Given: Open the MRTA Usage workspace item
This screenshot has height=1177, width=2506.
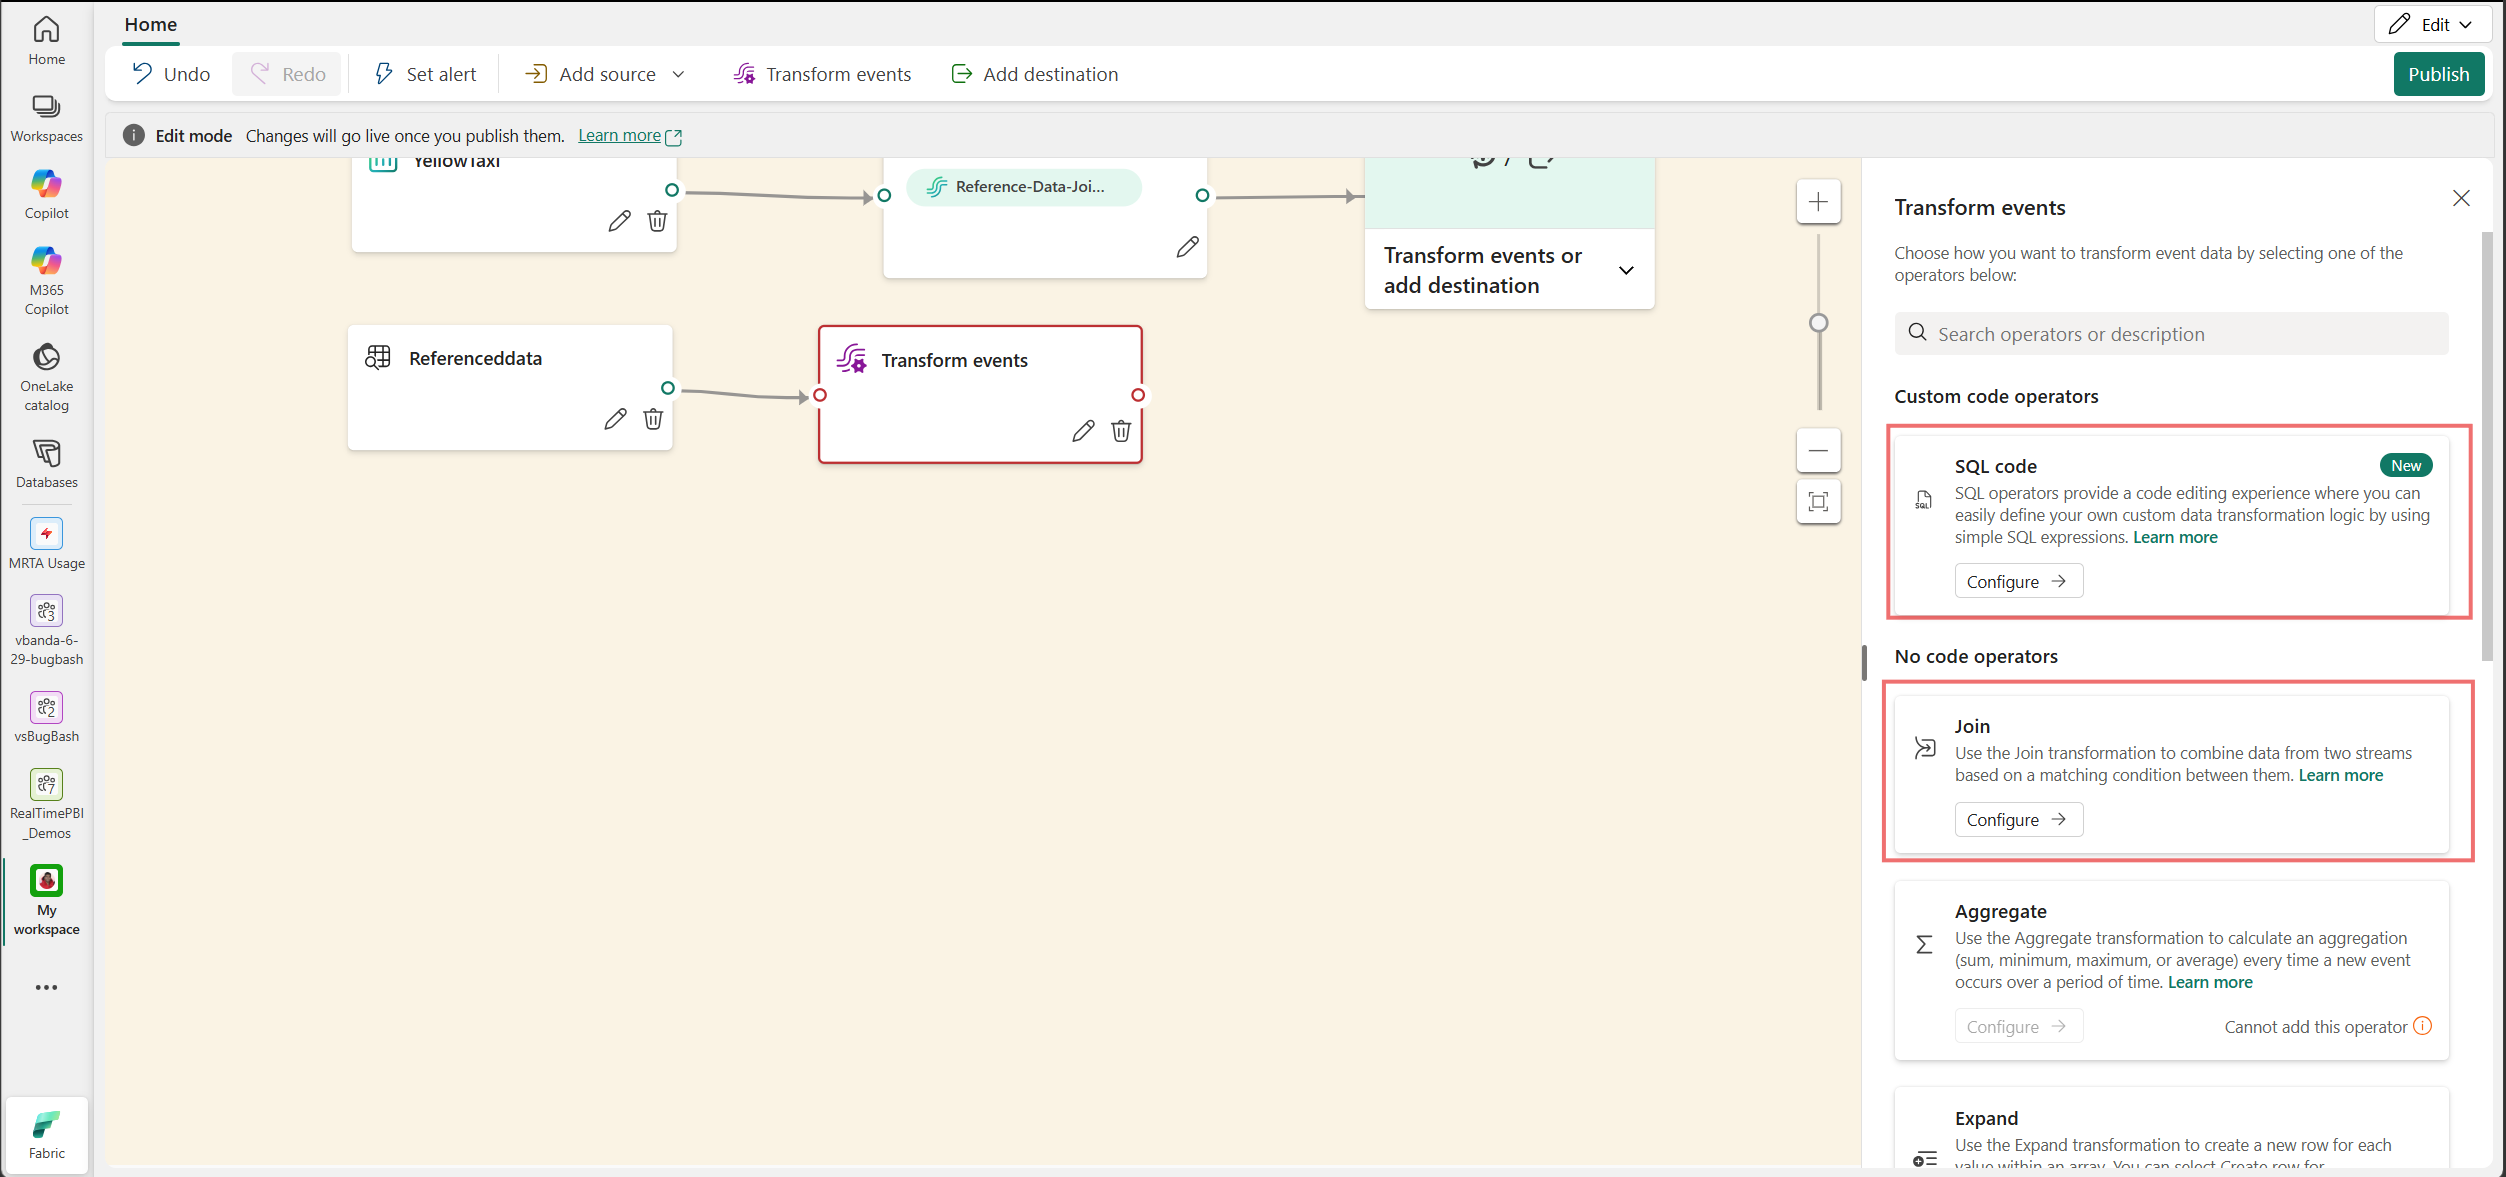Looking at the screenshot, I should click(x=46, y=544).
